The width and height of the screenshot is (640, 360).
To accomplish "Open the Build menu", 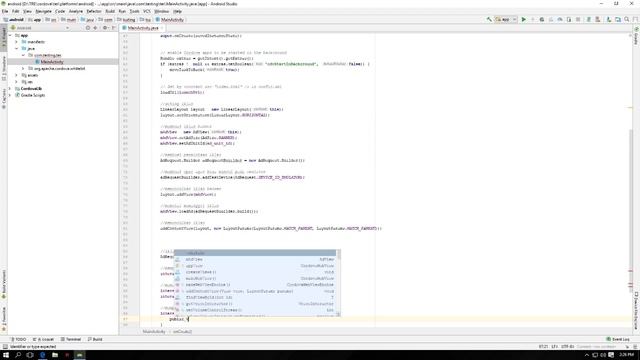I will point(110,11).
